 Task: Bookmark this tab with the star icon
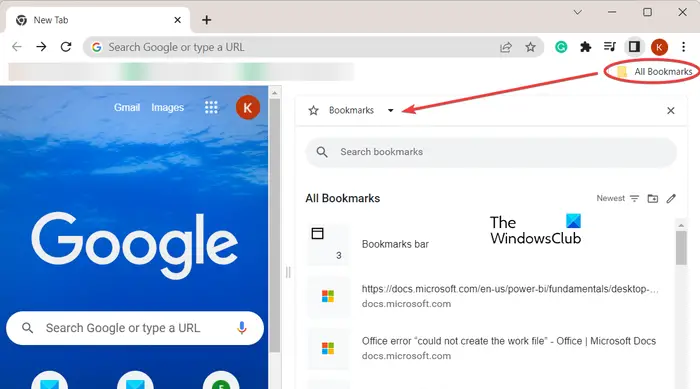(530, 47)
